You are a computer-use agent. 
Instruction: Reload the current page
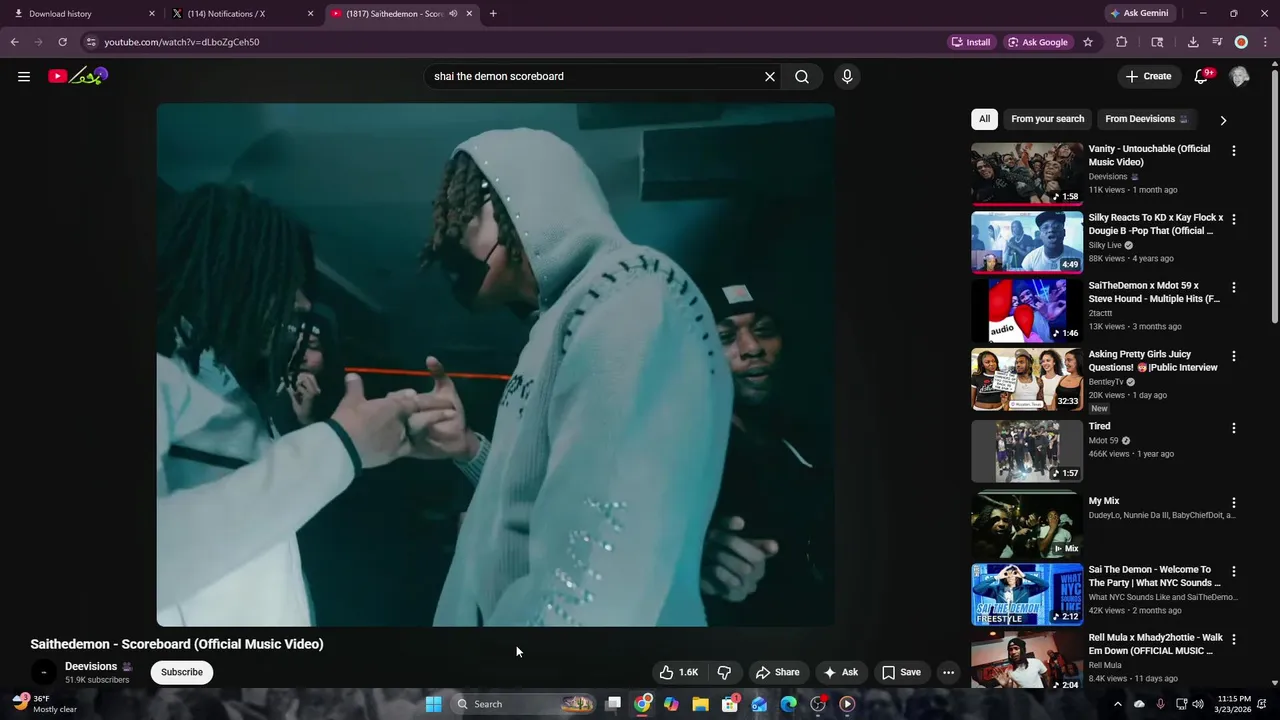[62, 42]
